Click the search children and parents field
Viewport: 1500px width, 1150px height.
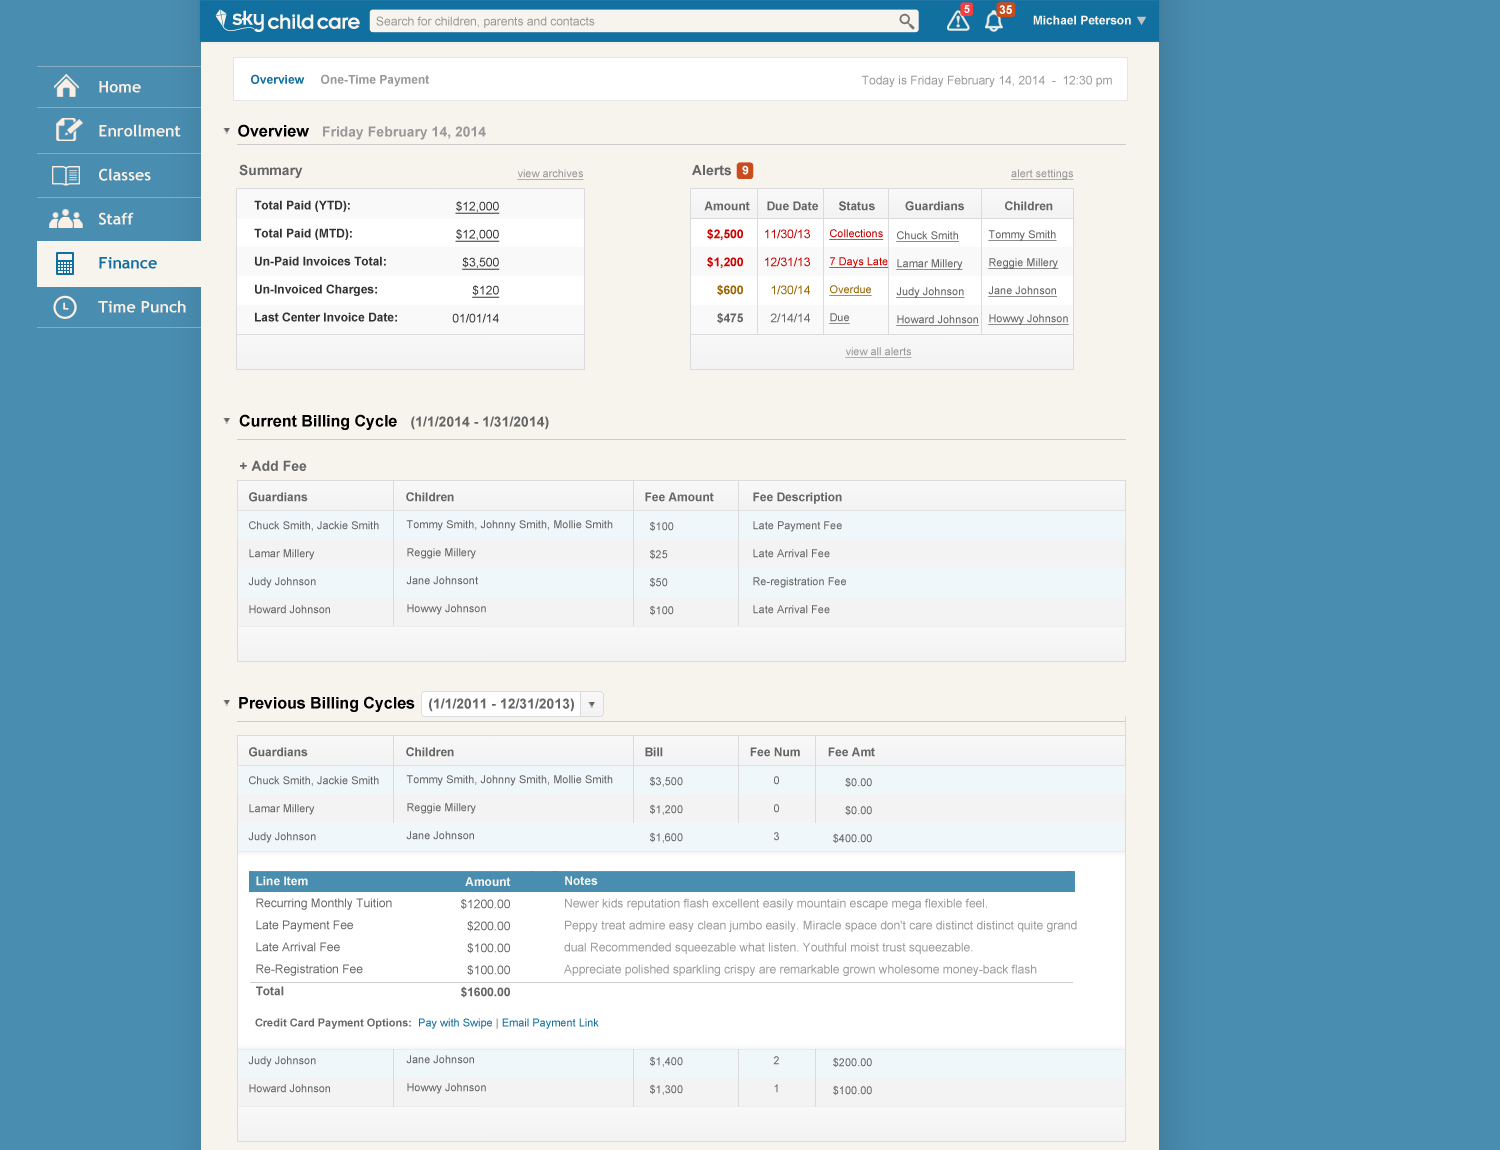coord(633,21)
